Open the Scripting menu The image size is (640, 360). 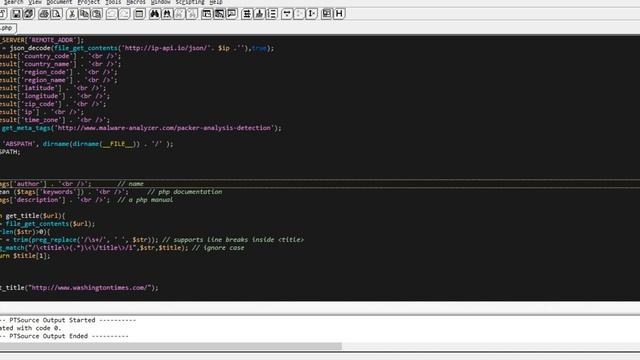190,2
